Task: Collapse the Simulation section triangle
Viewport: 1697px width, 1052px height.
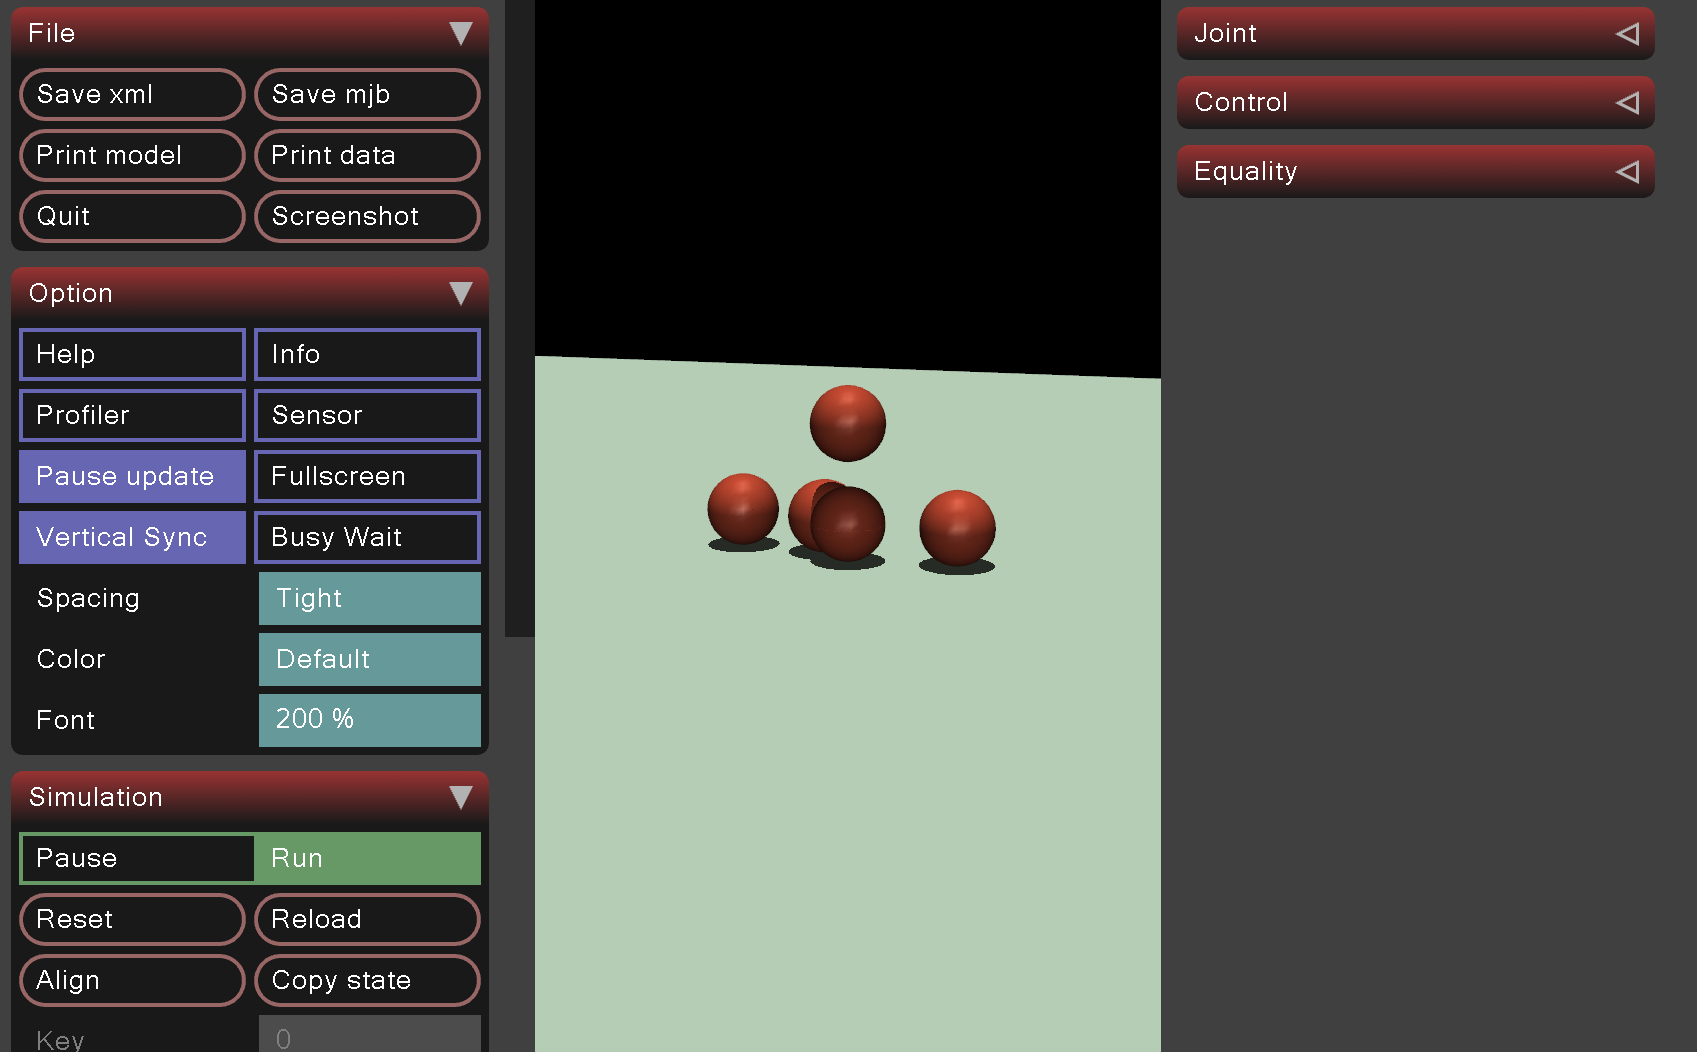Action: [x=460, y=797]
